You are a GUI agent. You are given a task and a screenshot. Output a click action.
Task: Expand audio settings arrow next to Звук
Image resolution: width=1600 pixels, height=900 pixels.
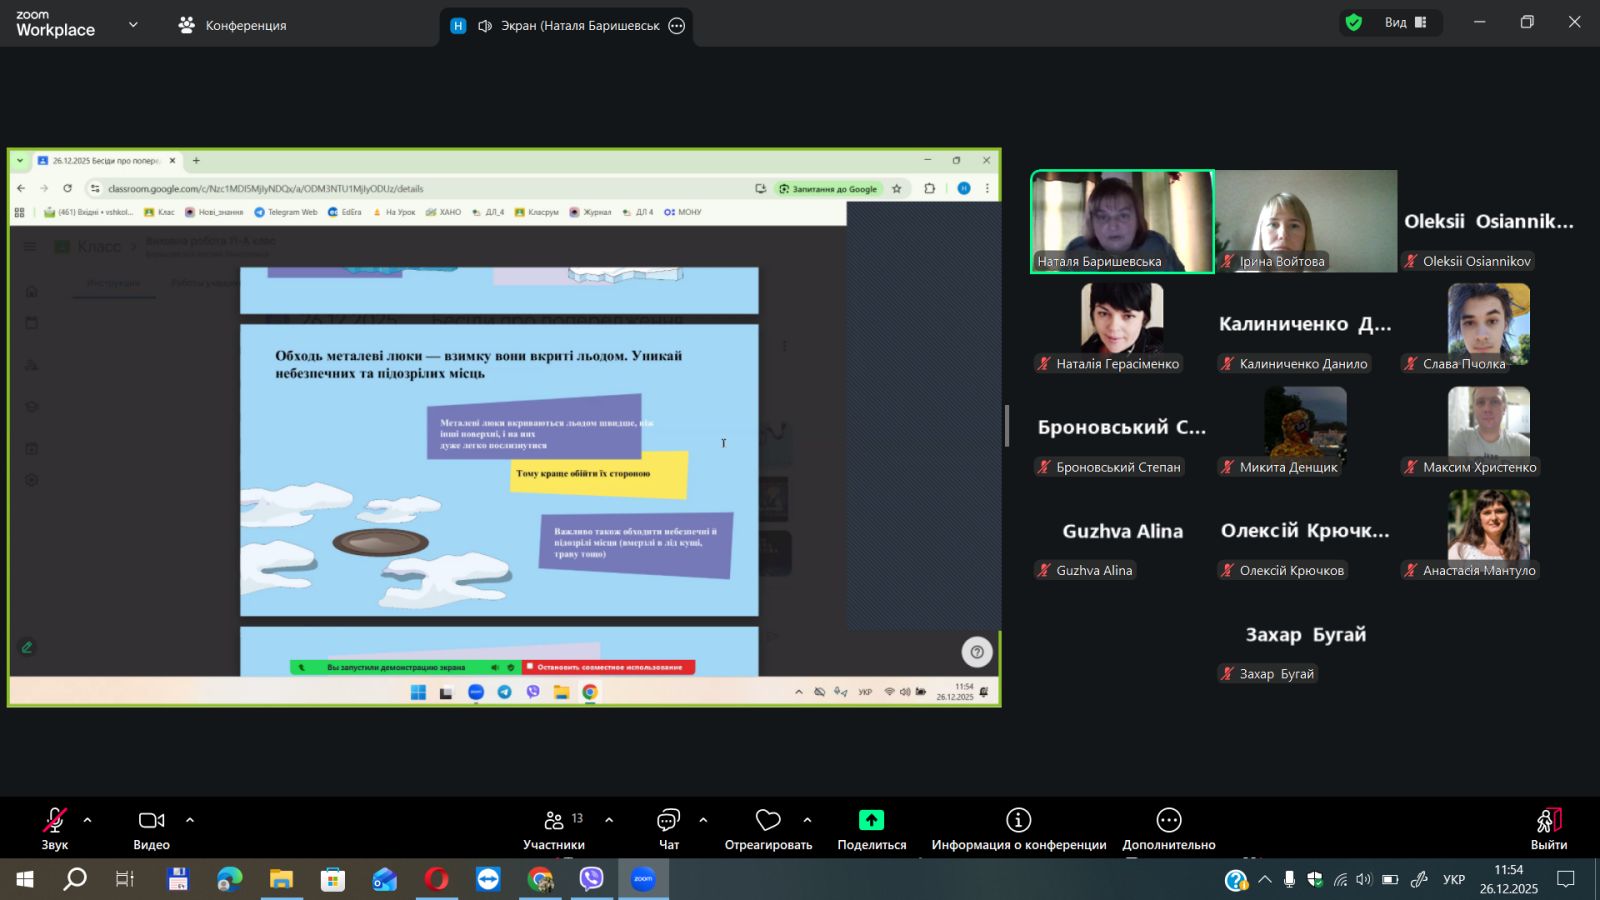click(88, 820)
